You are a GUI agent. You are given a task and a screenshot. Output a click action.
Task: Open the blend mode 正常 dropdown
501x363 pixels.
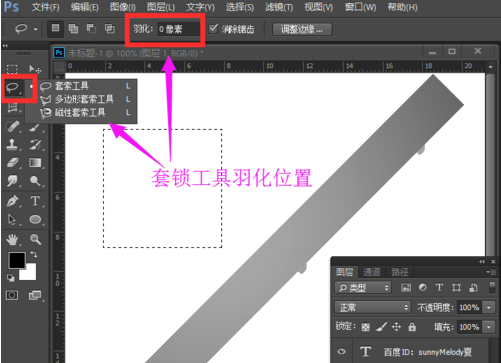click(x=373, y=307)
